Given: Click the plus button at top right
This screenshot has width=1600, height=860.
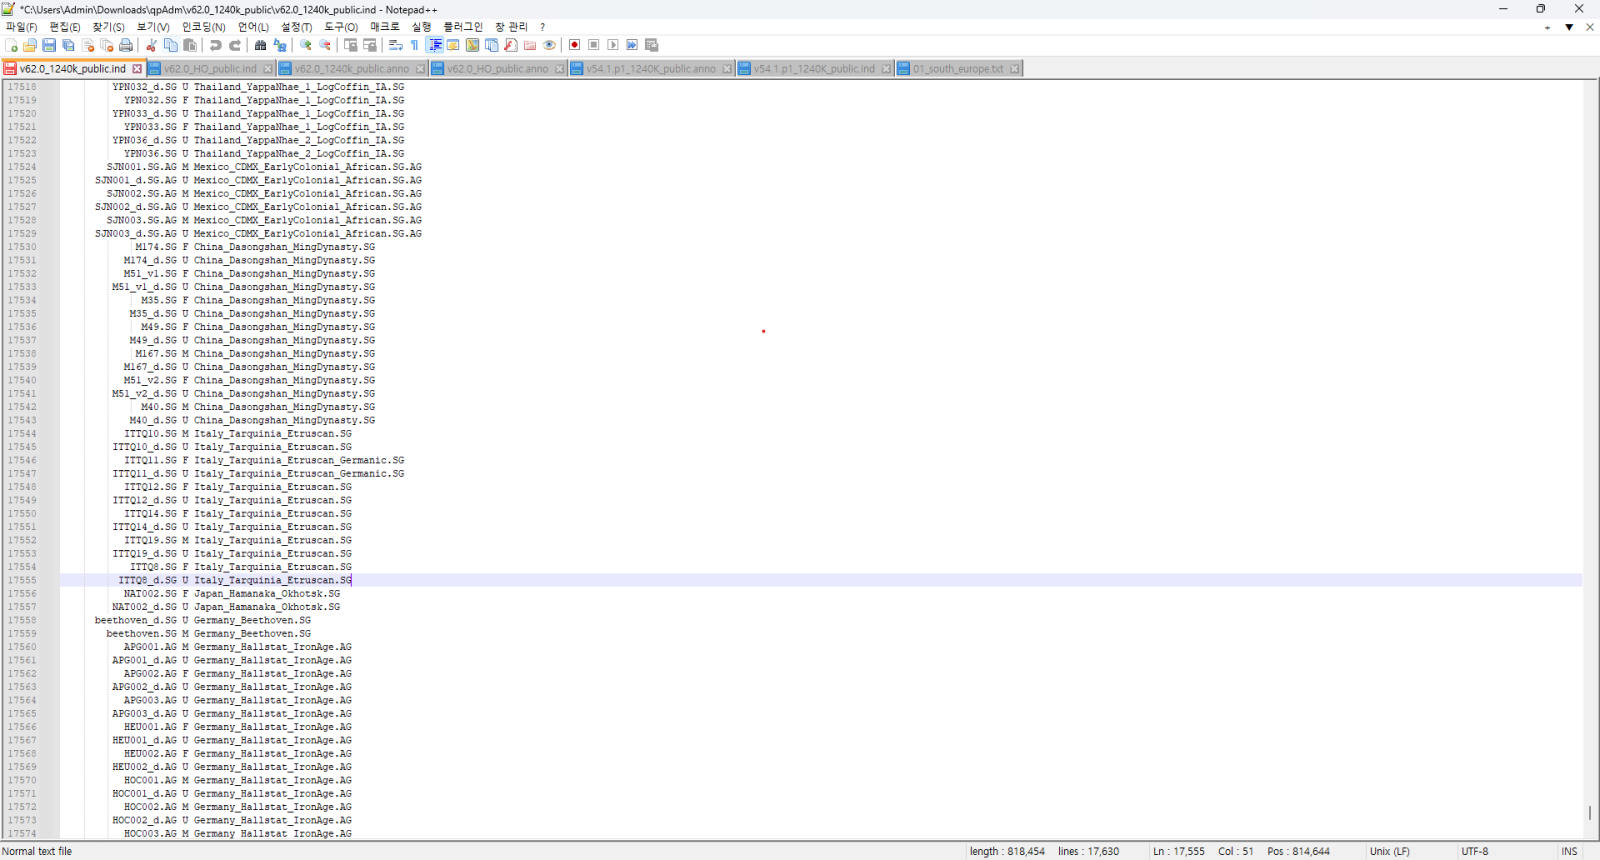Looking at the screenshot, I should 1547,27.
